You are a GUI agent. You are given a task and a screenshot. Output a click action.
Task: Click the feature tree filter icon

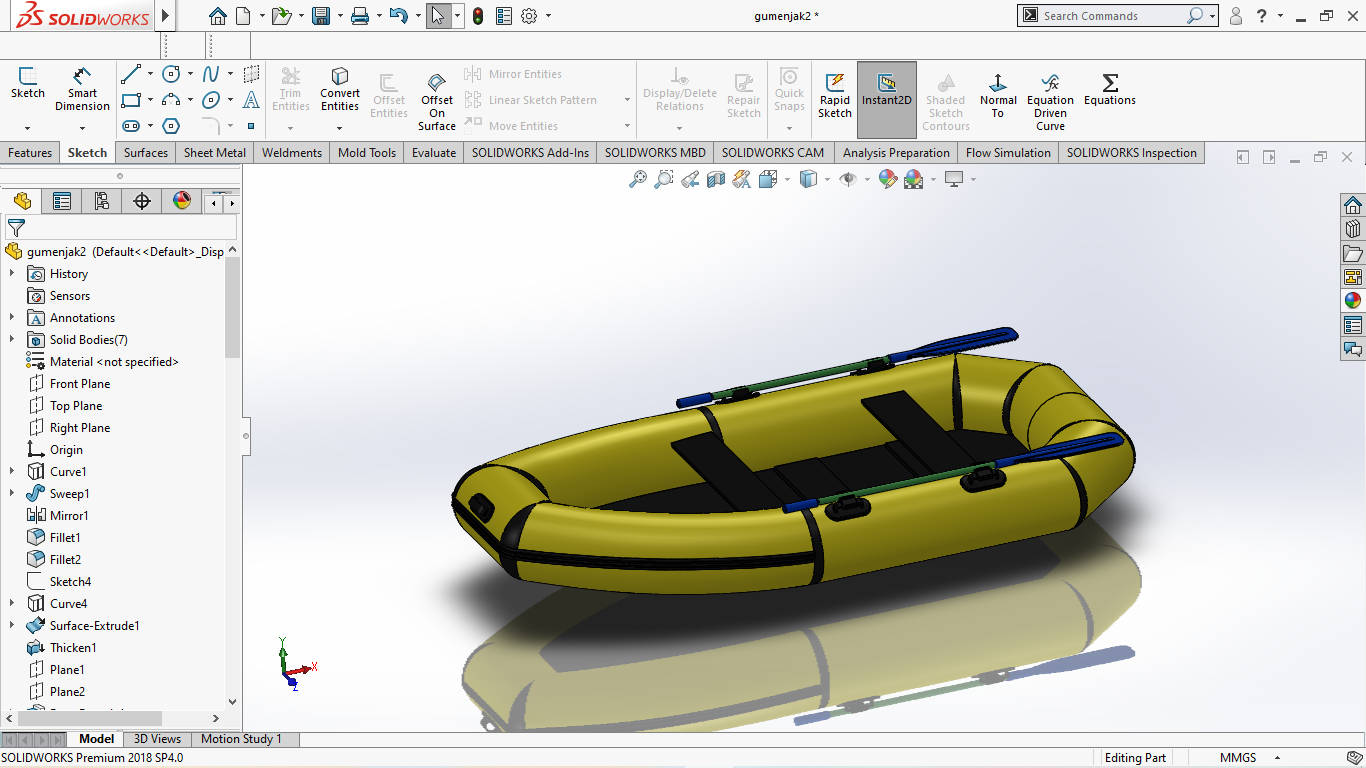(16, 227)
